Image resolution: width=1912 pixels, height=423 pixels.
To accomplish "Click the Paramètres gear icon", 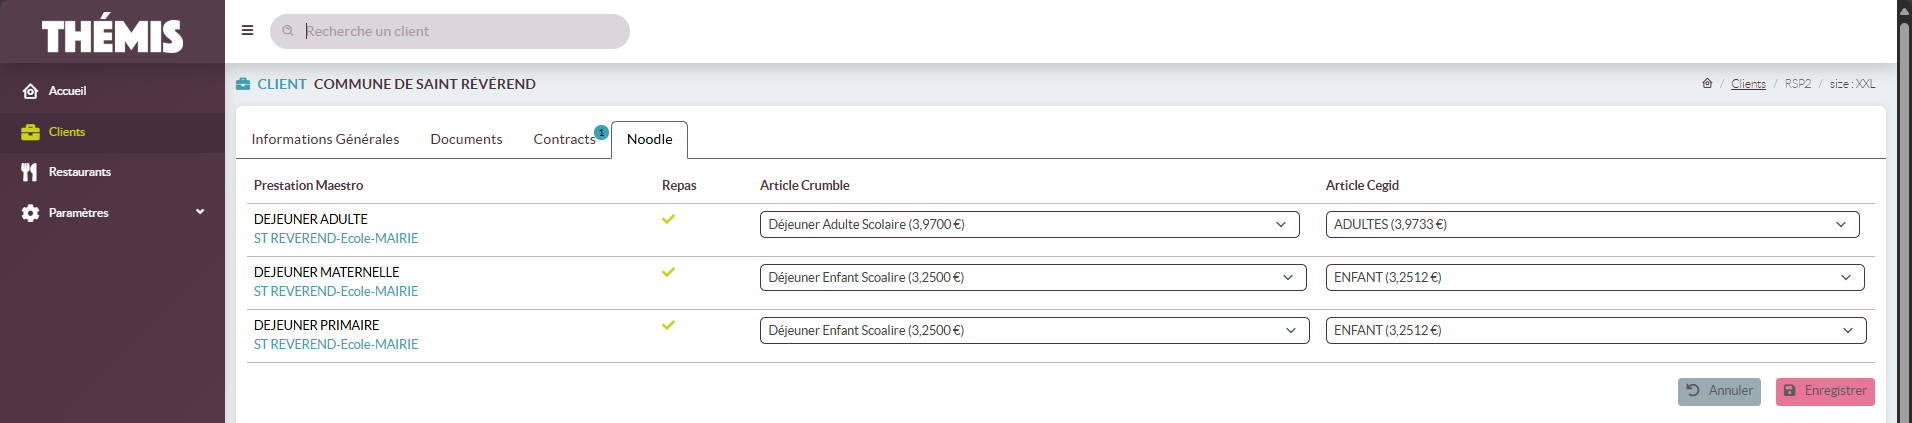I will click(x=30, y=213).
